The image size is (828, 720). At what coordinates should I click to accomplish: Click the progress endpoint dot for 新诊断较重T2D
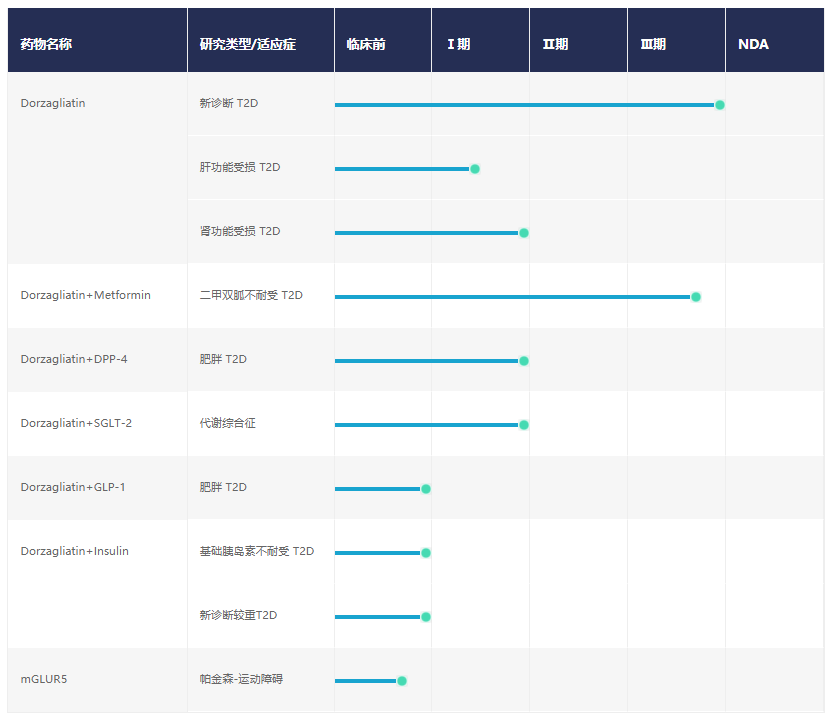(426, 617)
